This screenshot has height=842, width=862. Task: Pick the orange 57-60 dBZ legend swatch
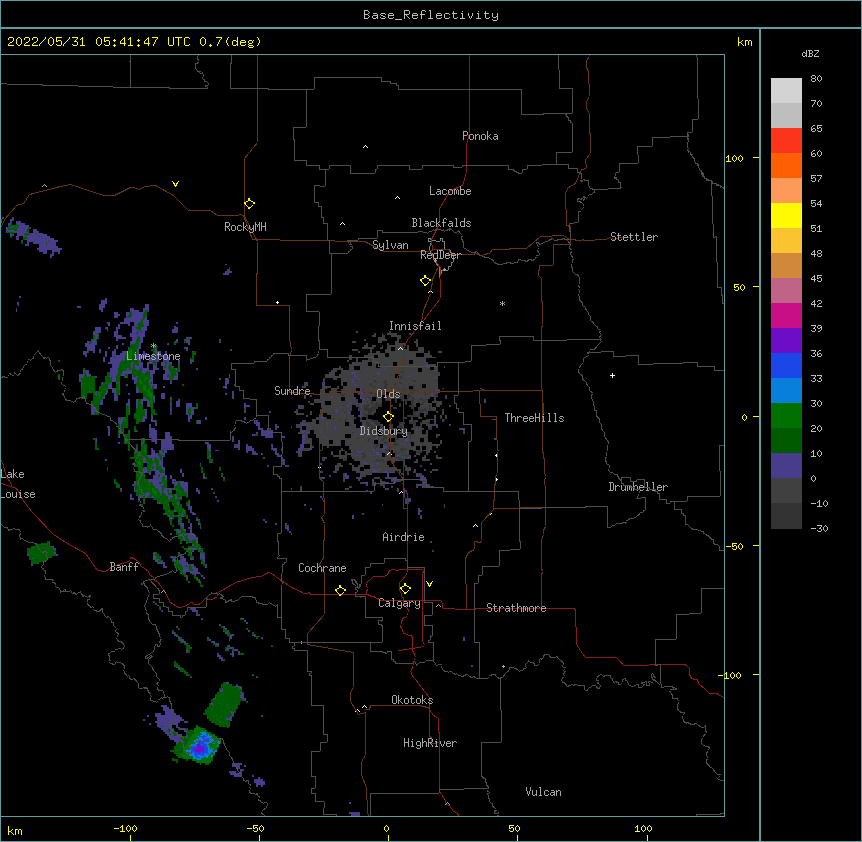[786, 165]
